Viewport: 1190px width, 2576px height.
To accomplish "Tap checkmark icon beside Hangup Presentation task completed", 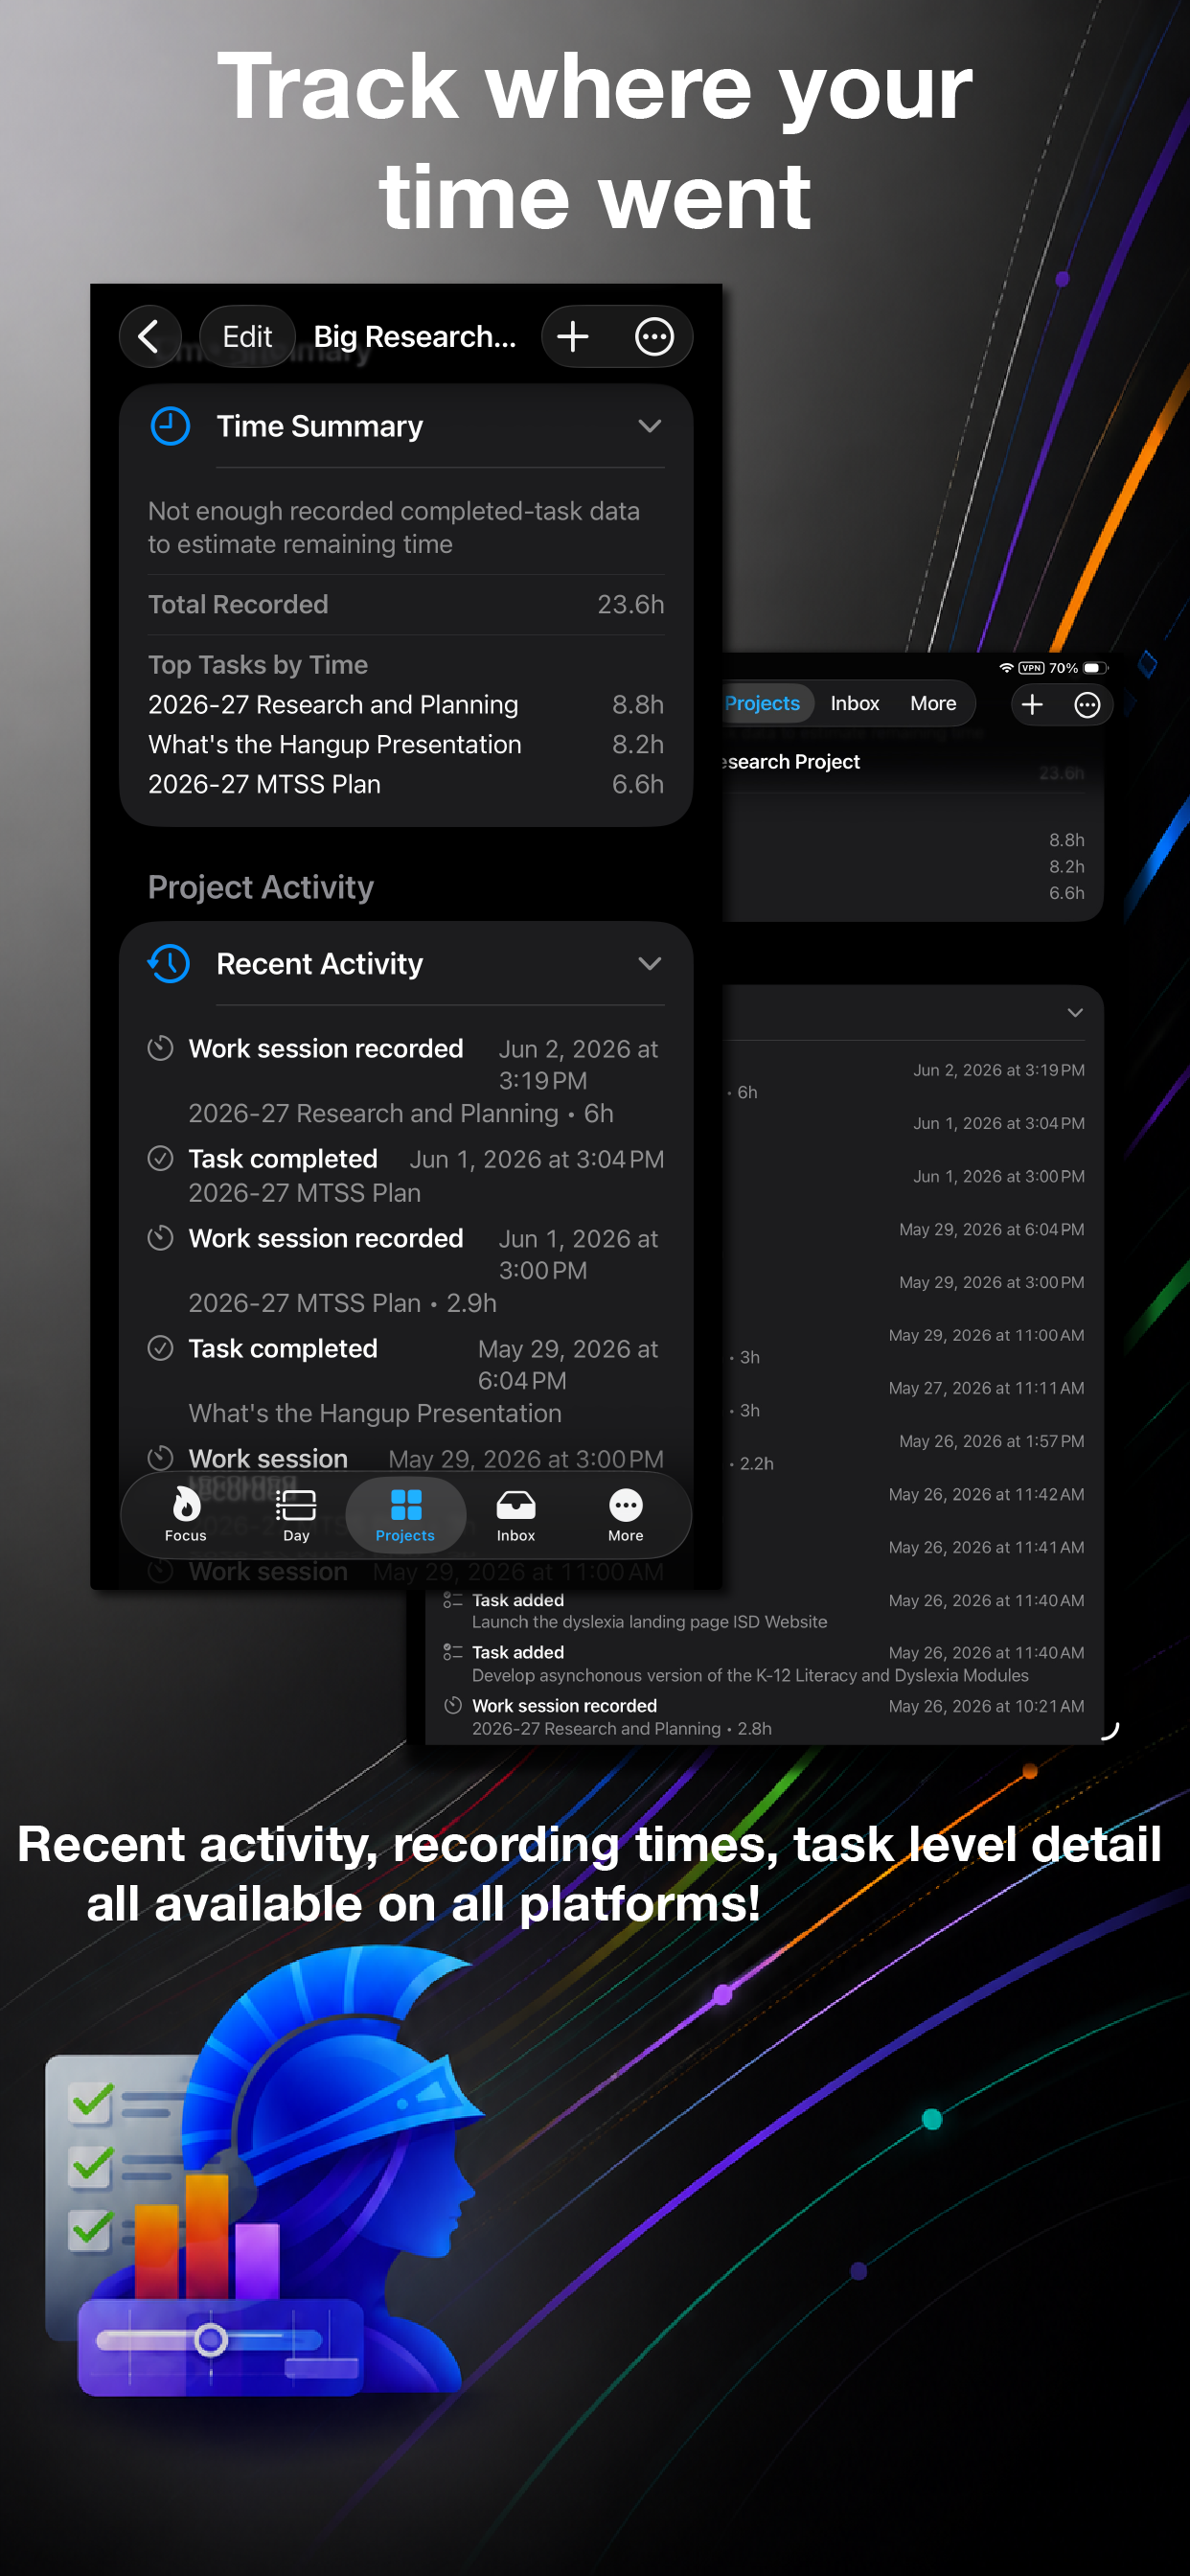I will [160, 1348].
